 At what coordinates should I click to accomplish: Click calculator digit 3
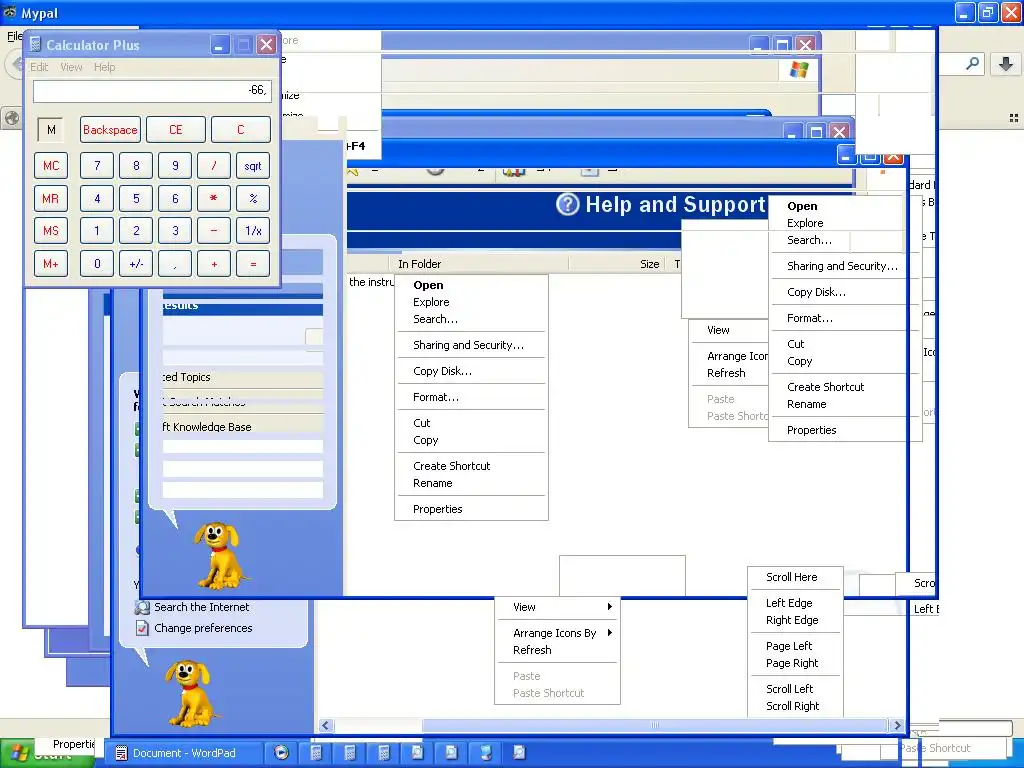point(175,231)
